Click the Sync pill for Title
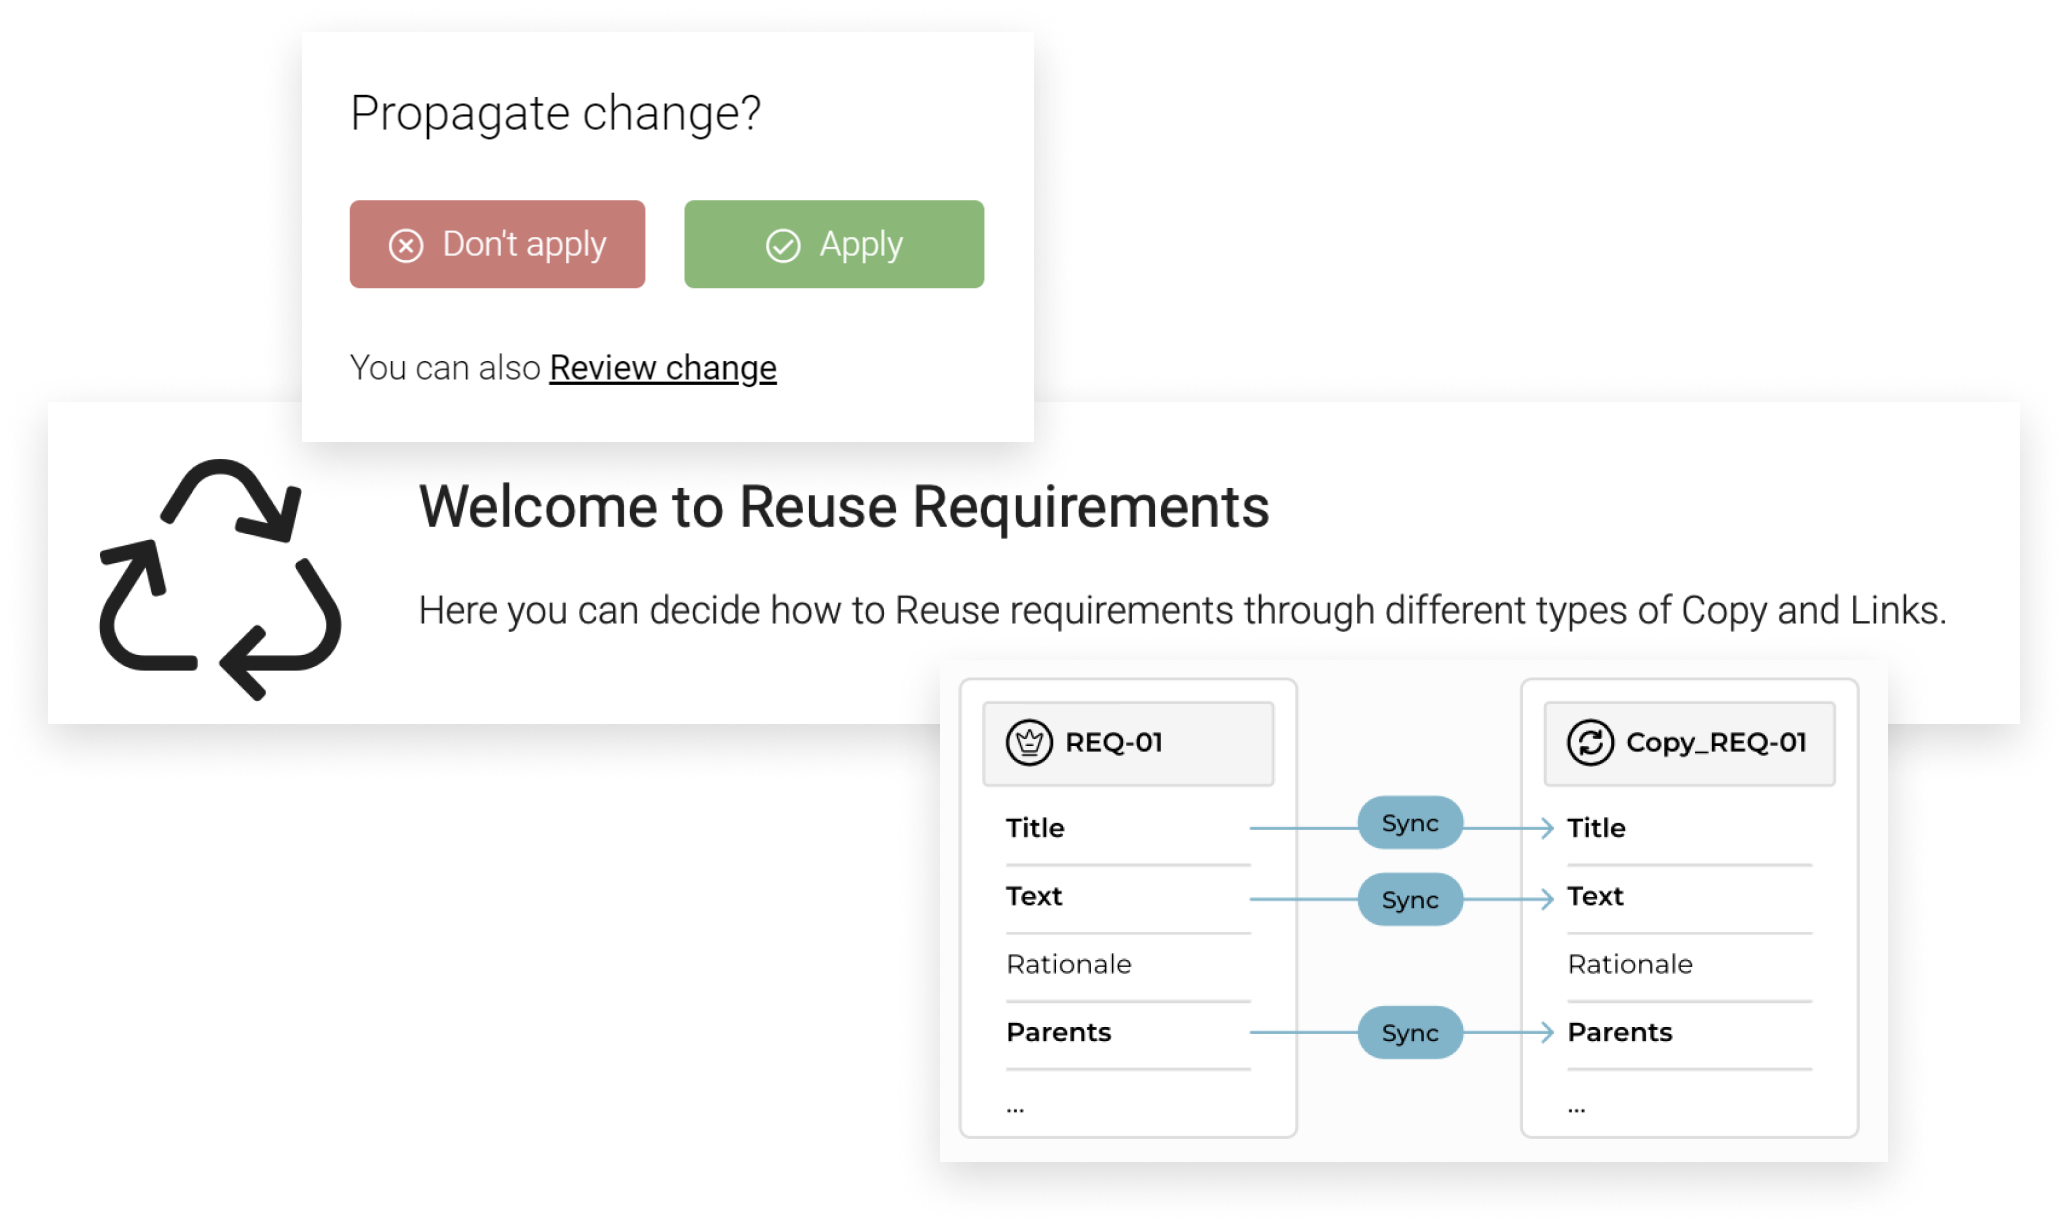The height and width of the screenshot is (1226, 2068). (x=1410, y=823)
